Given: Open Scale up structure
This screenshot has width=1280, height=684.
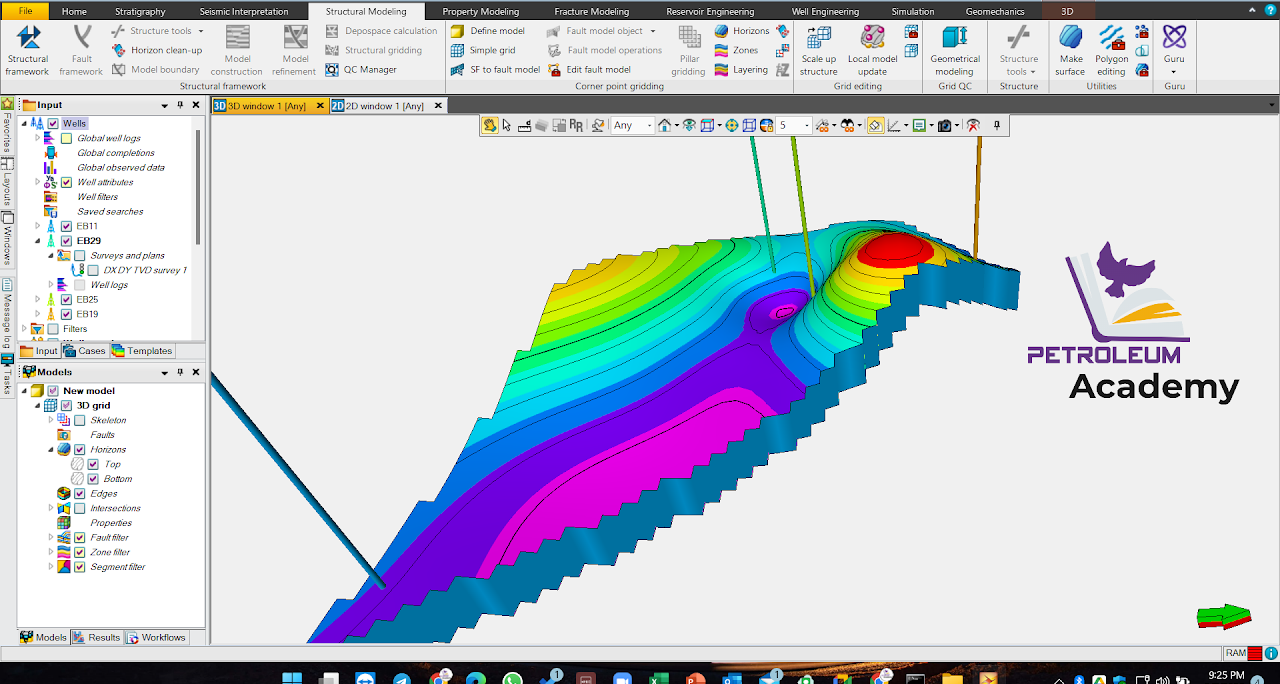Looking at the screenshot, I should click(819, 50).
